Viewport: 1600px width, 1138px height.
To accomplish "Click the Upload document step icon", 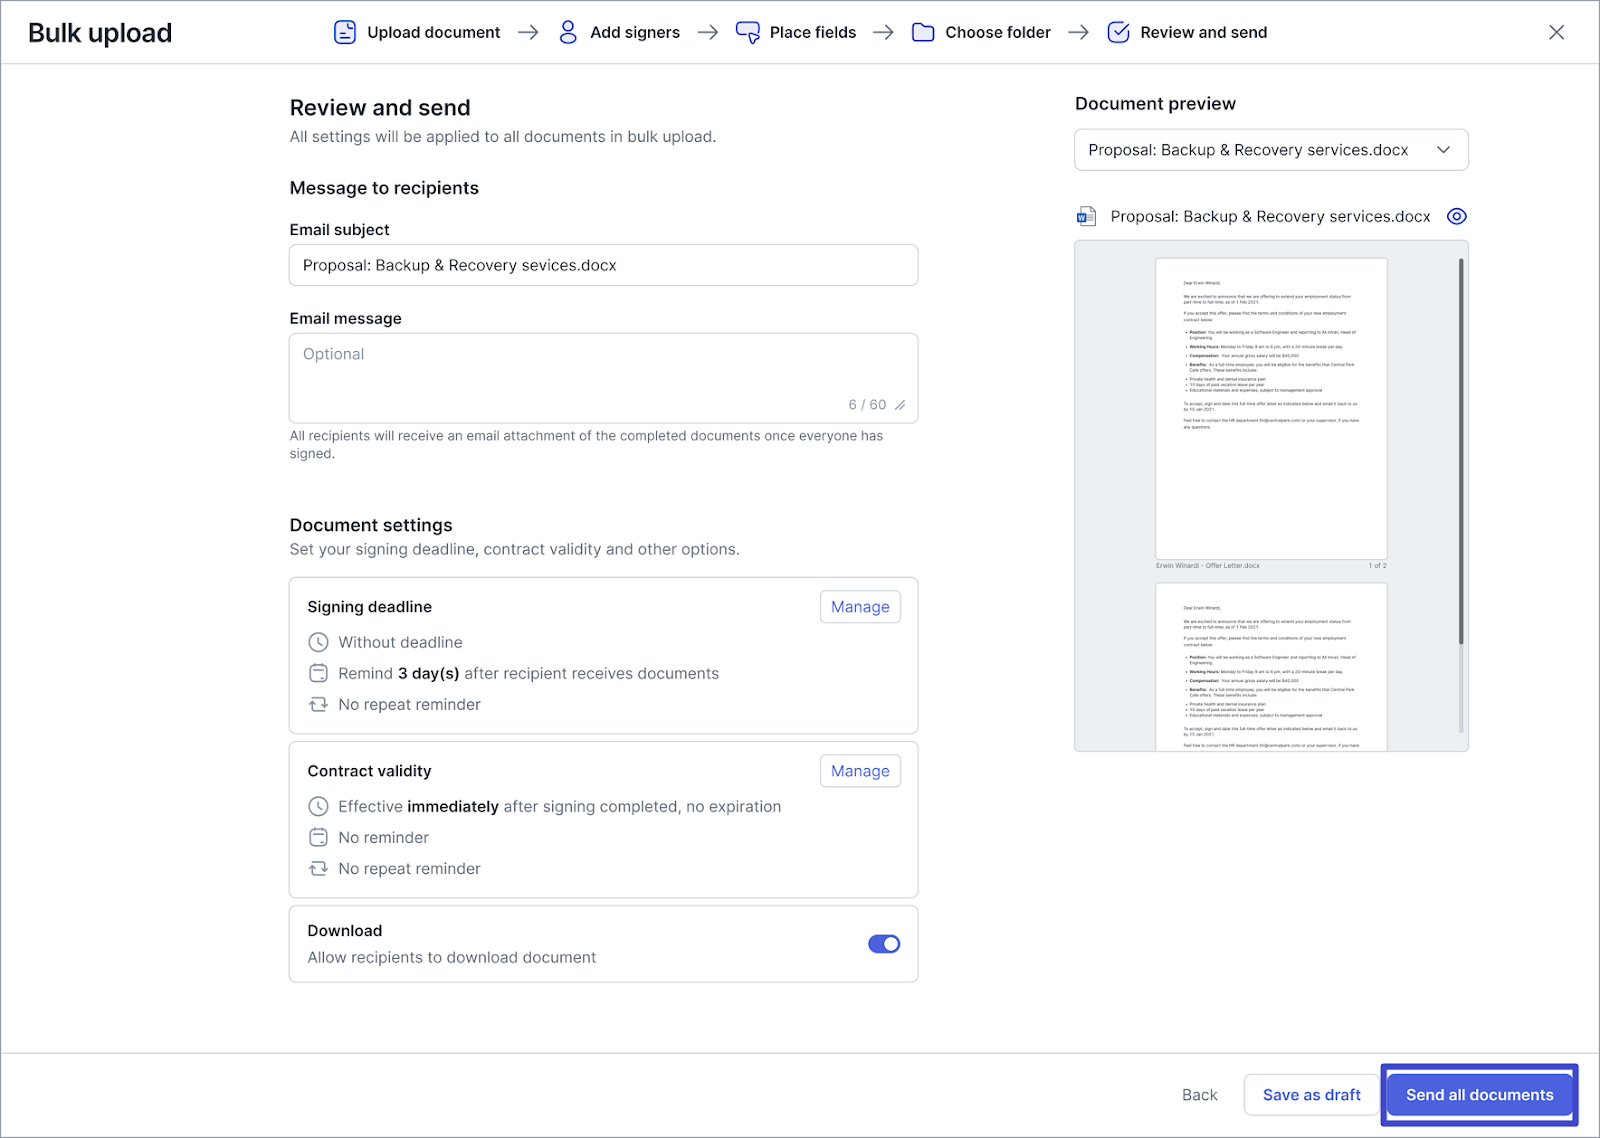I will coord(345,32).
